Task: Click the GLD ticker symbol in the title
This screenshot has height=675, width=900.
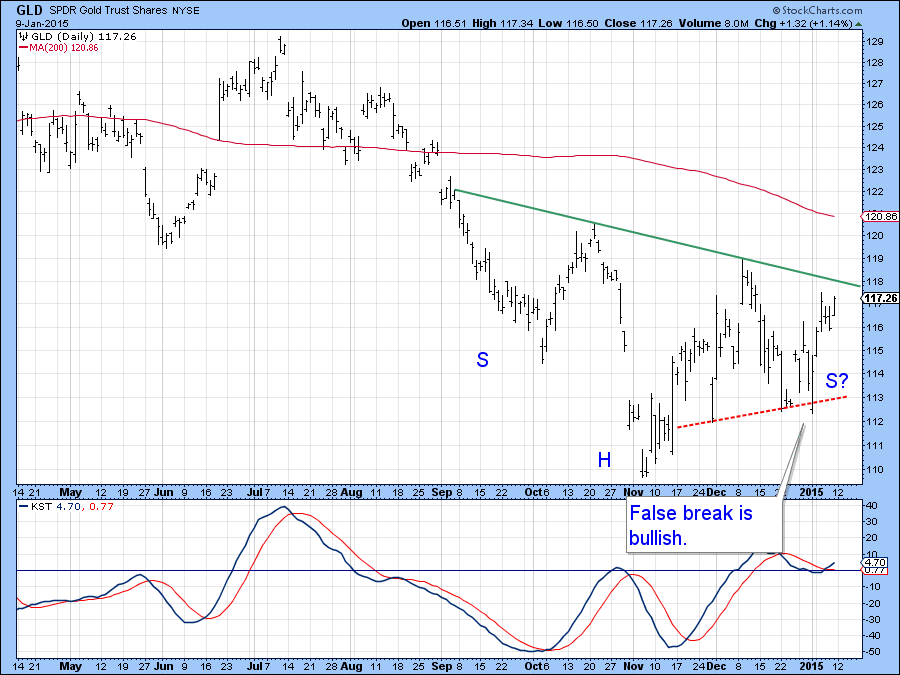Action: [x=29, y=10]
